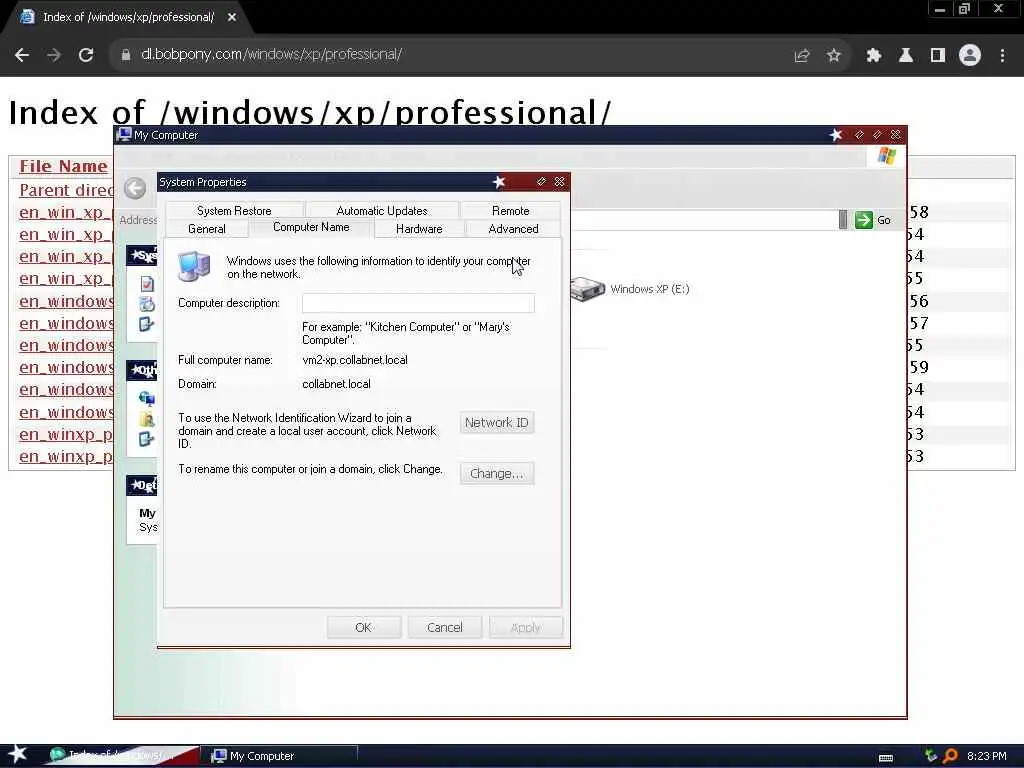Switch to the Hardware tab
The width and height of the screenshot is (1024, 768).
click(x=419, y=229)
